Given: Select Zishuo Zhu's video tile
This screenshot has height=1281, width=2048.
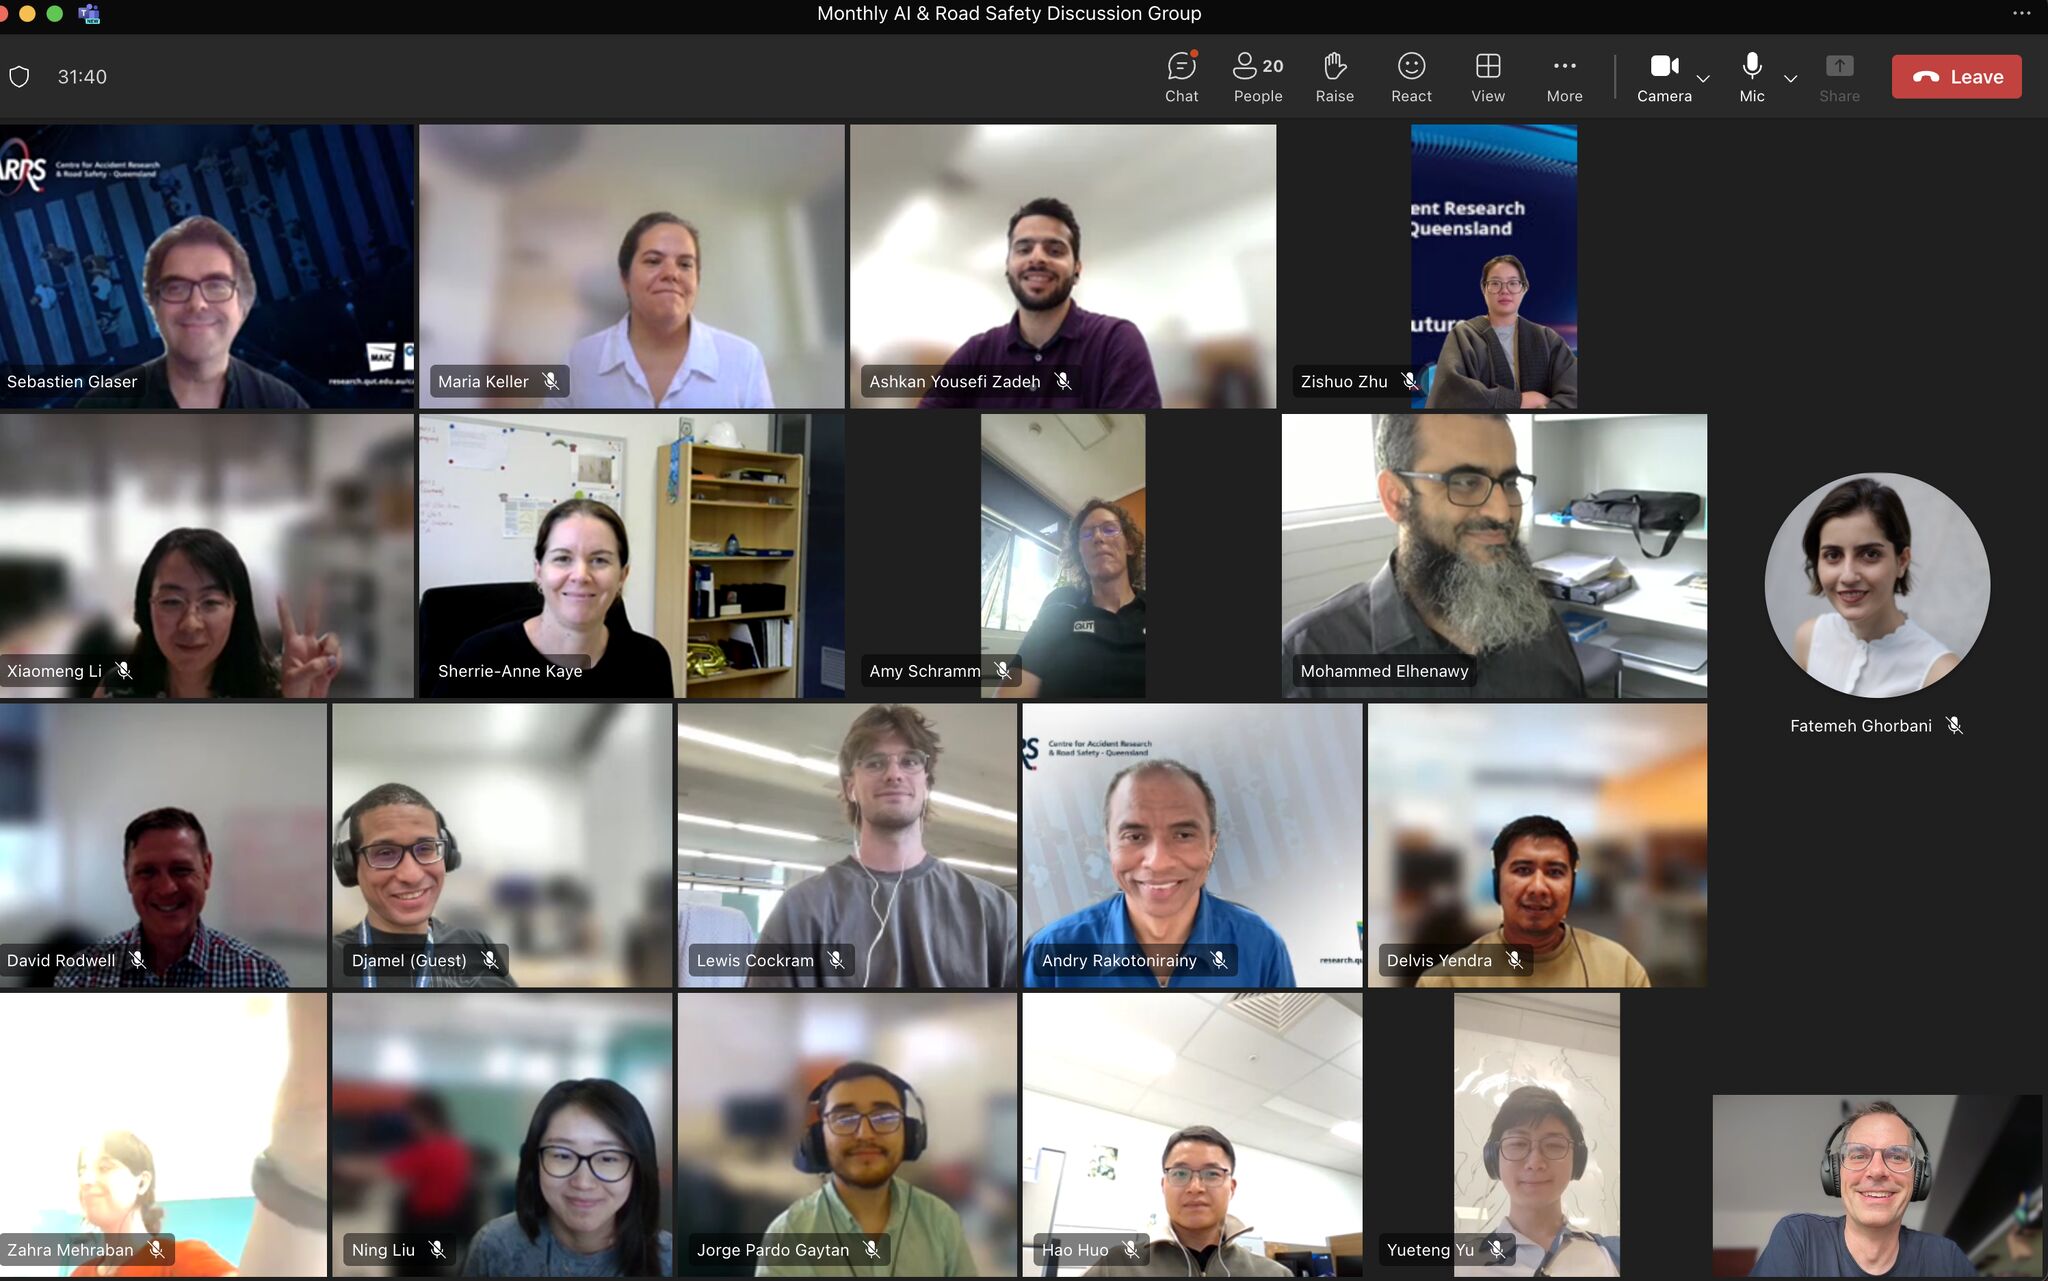Looking at the screenshot, I should pos(1494,266).
